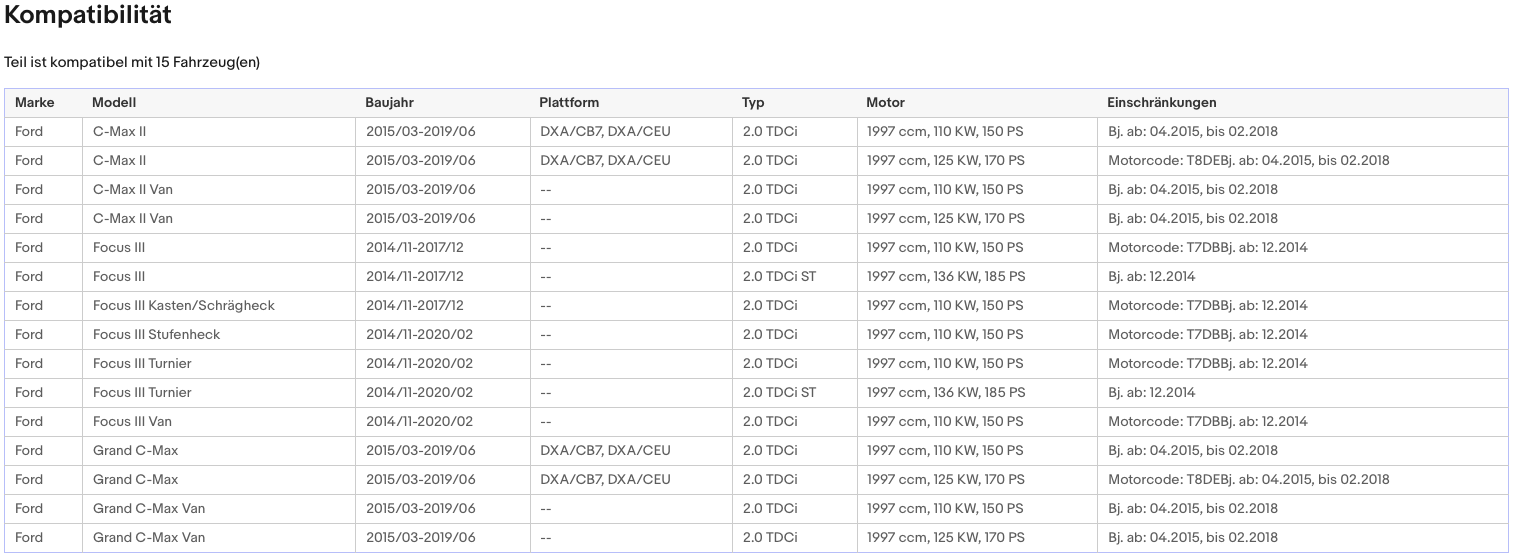Select the Focus III Van model cell
The height and width of the screenshot is (558, 1514).
132,422
